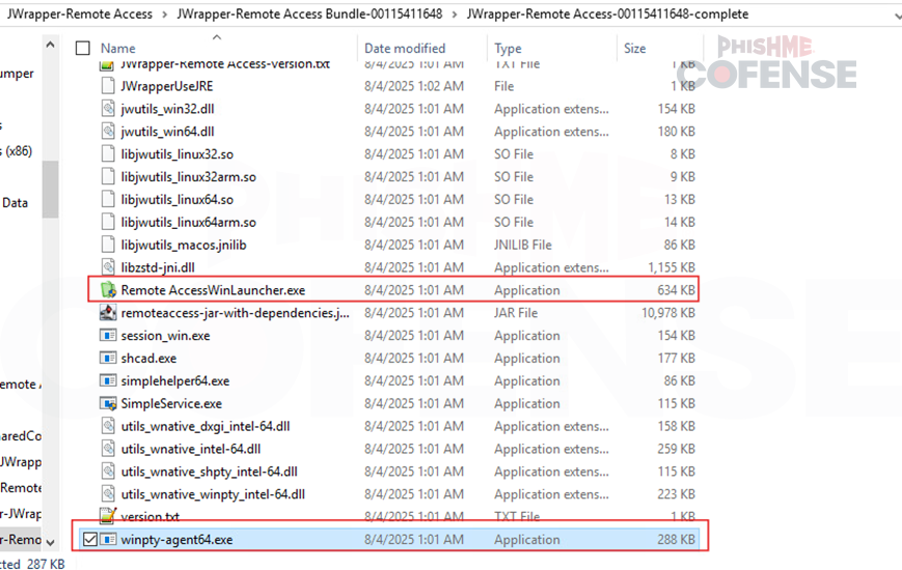
Task: Click the session_win.exe application icon
Action: pyautogui.click(x=108, y=336)
